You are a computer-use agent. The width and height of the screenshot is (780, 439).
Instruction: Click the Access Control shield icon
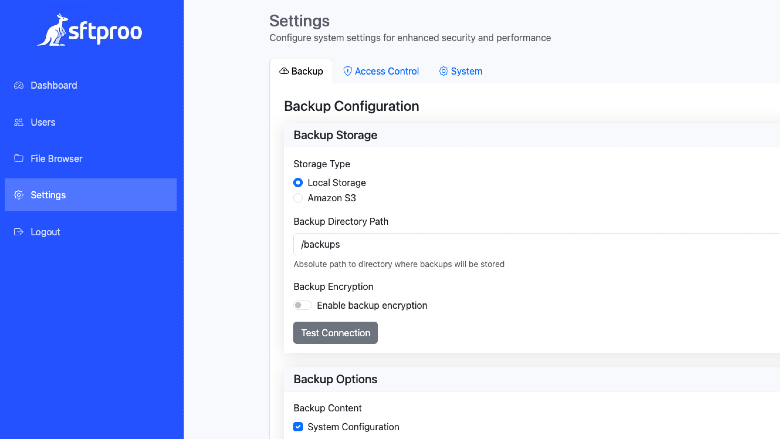click(x=348, y=71)
